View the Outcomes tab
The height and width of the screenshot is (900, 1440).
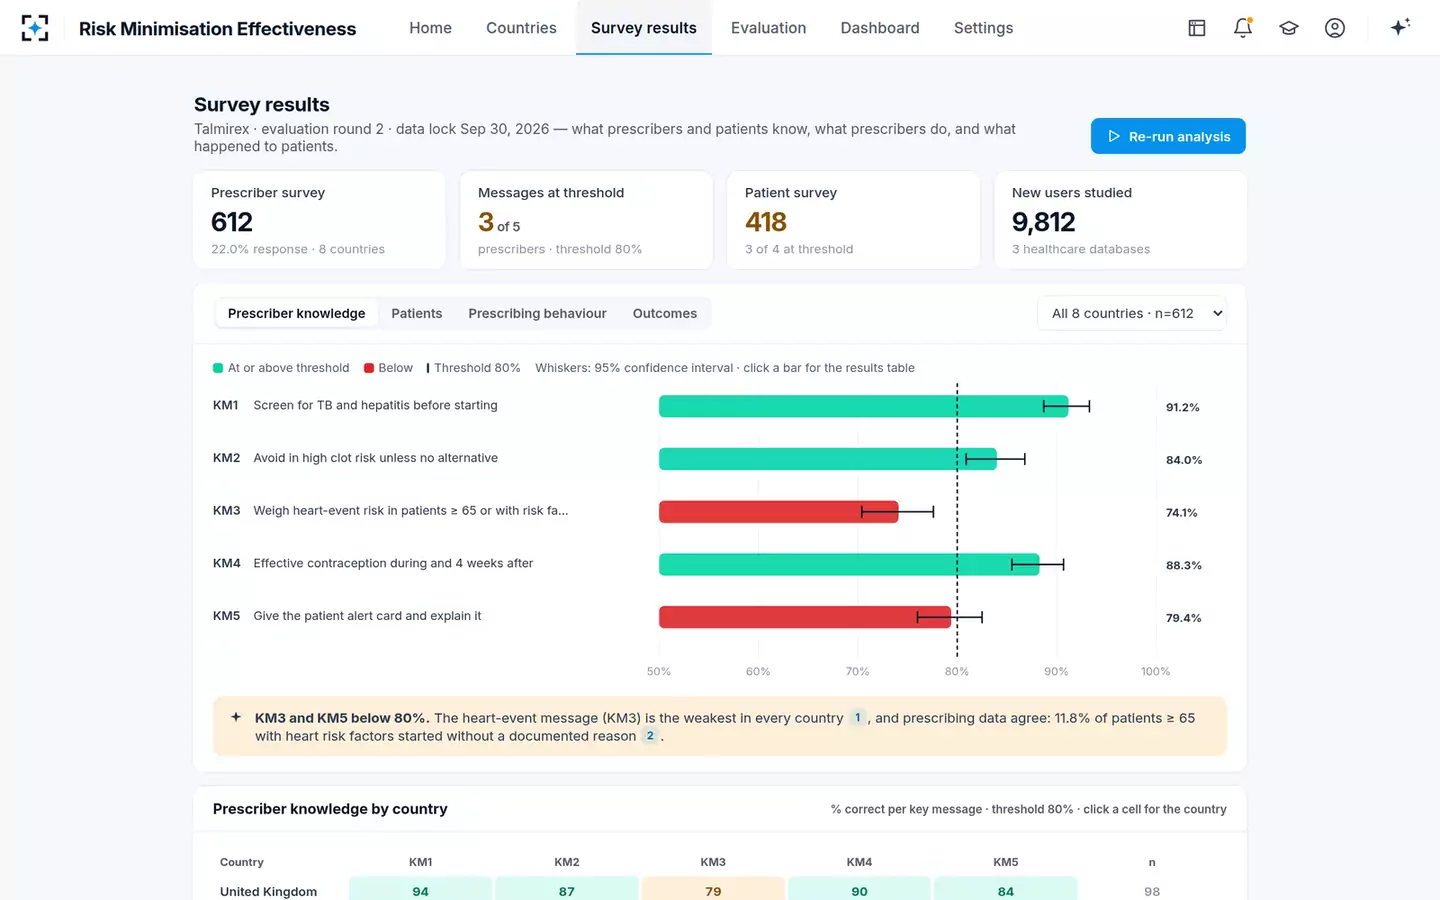(x=665, y=313)
